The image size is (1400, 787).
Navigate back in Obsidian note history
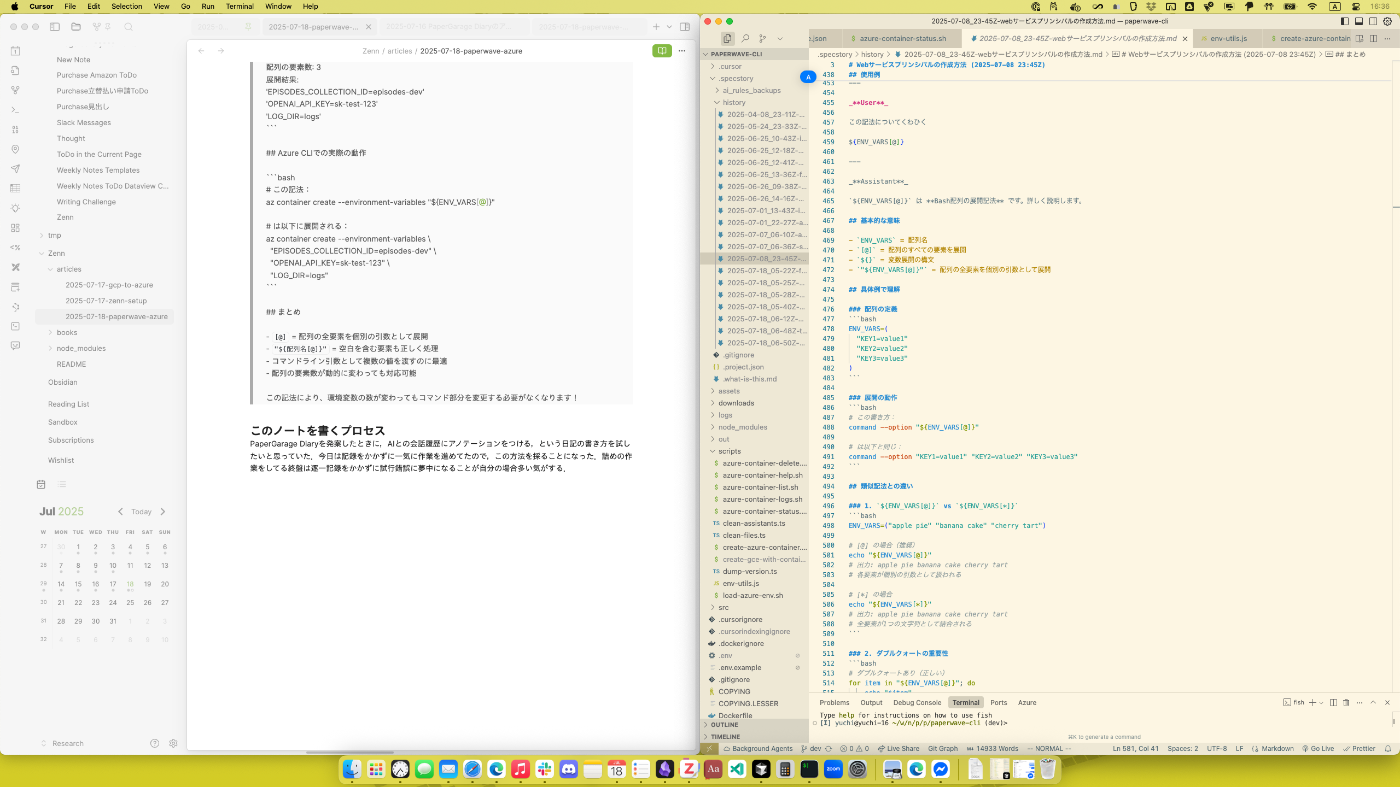pos(201,51)
